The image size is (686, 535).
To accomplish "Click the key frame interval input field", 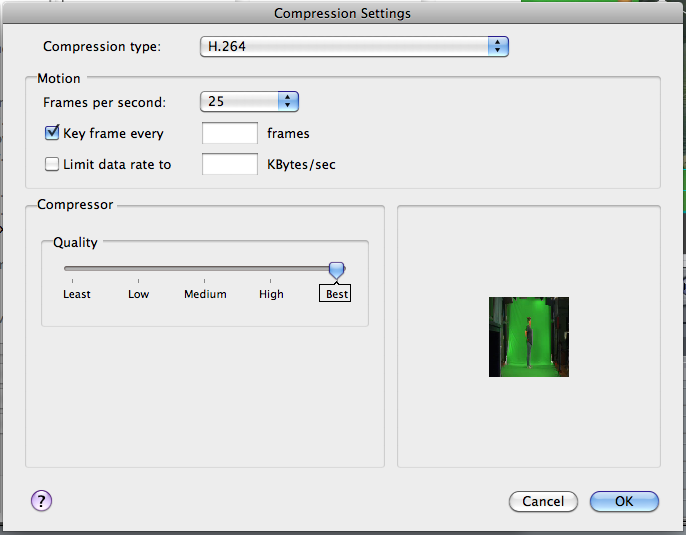I will pyautogui.click(x=230, y=133).
